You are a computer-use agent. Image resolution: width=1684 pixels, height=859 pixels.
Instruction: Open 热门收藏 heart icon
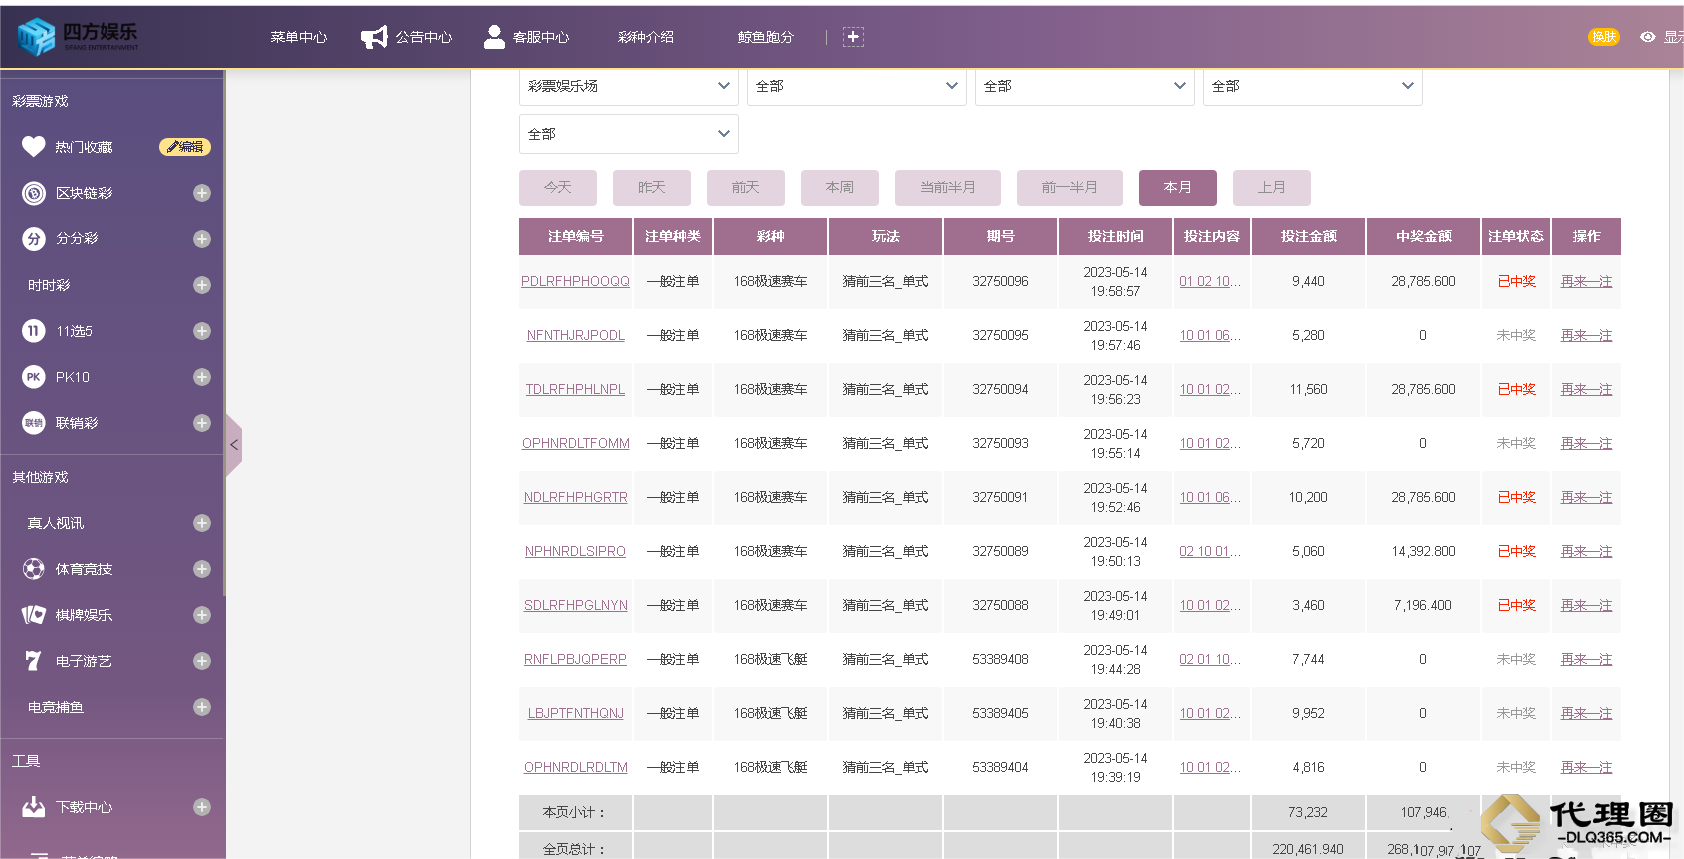(x=34, y=147)
